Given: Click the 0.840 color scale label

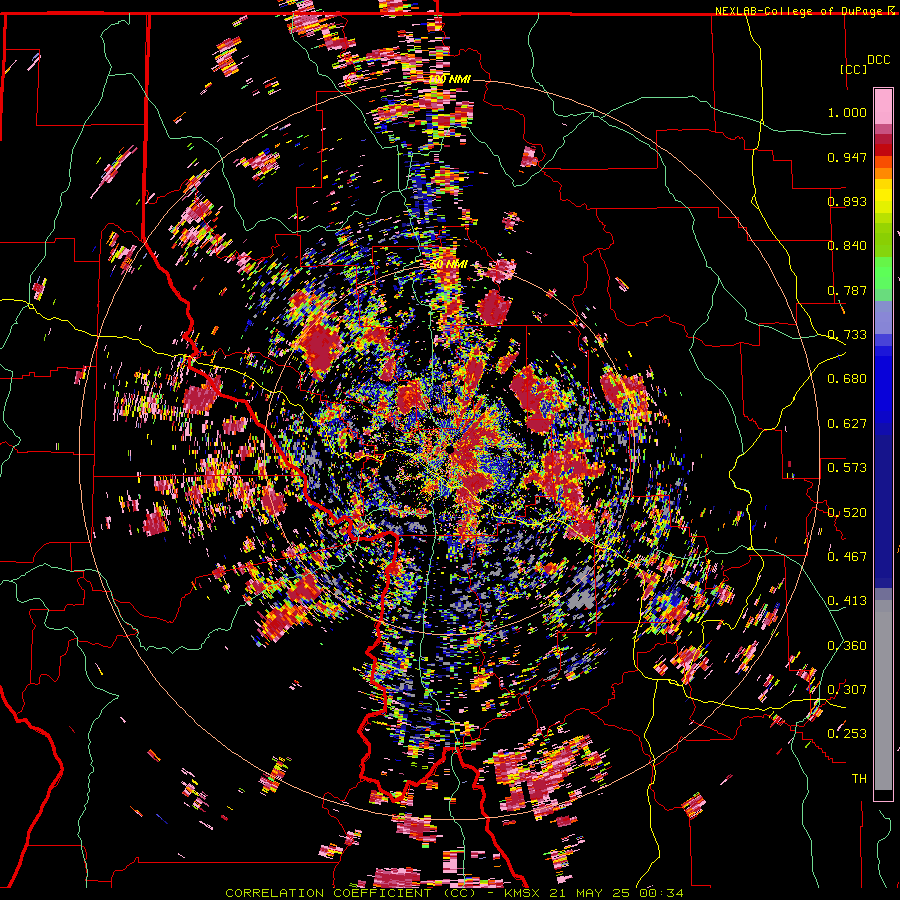Looking at the screenshot, I should tap(847, 246).
